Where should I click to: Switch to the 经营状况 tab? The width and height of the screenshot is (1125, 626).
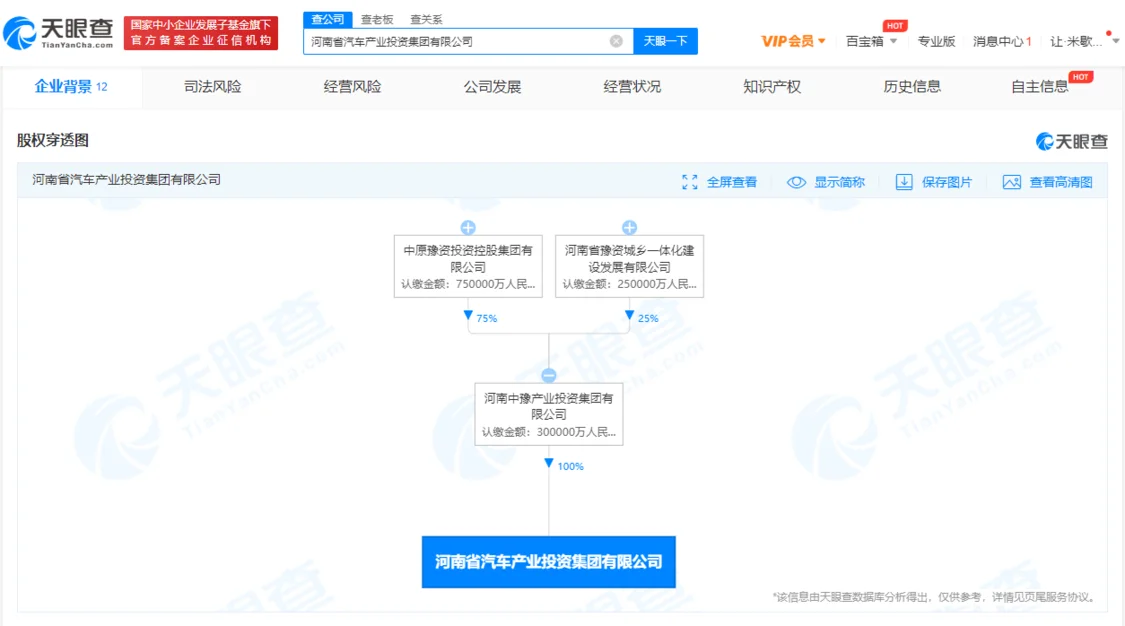point(632,87)
